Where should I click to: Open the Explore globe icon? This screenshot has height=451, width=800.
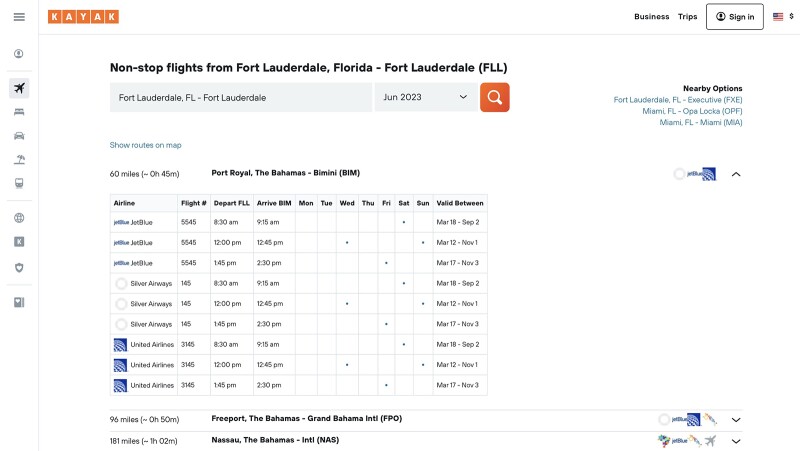19,218
